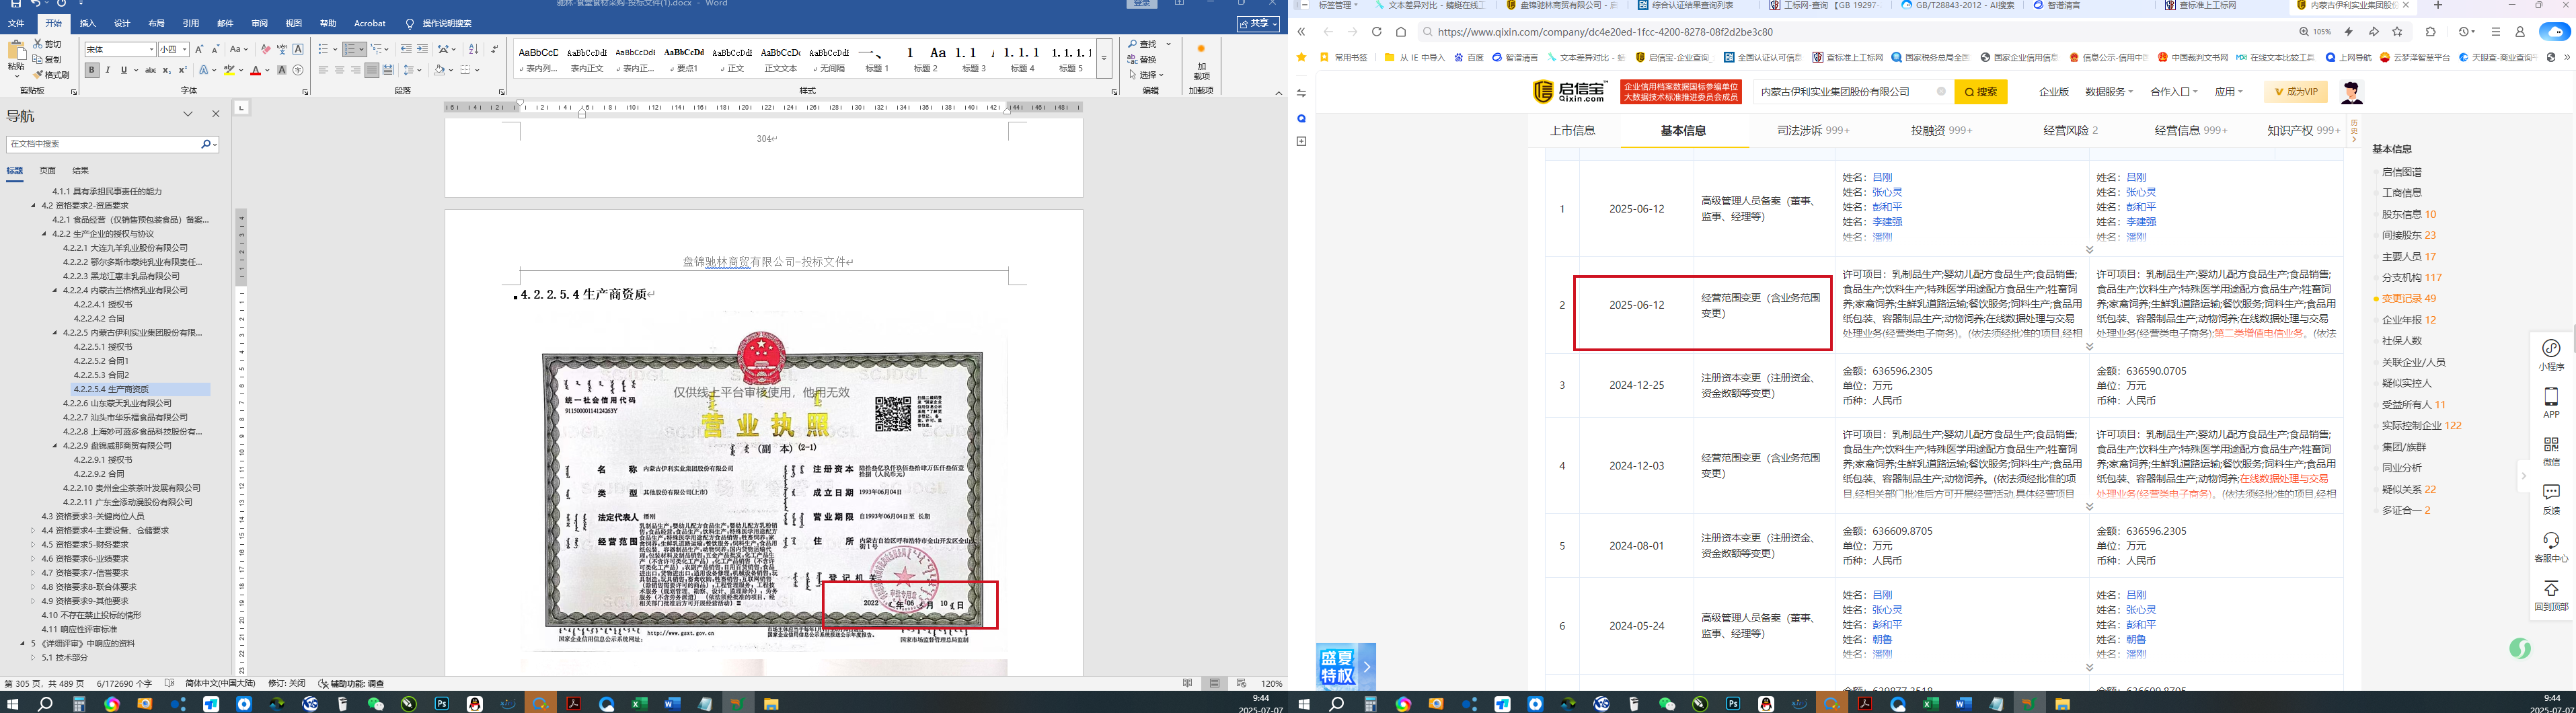Toggle numbered list in Word

[x=349, y=49]
